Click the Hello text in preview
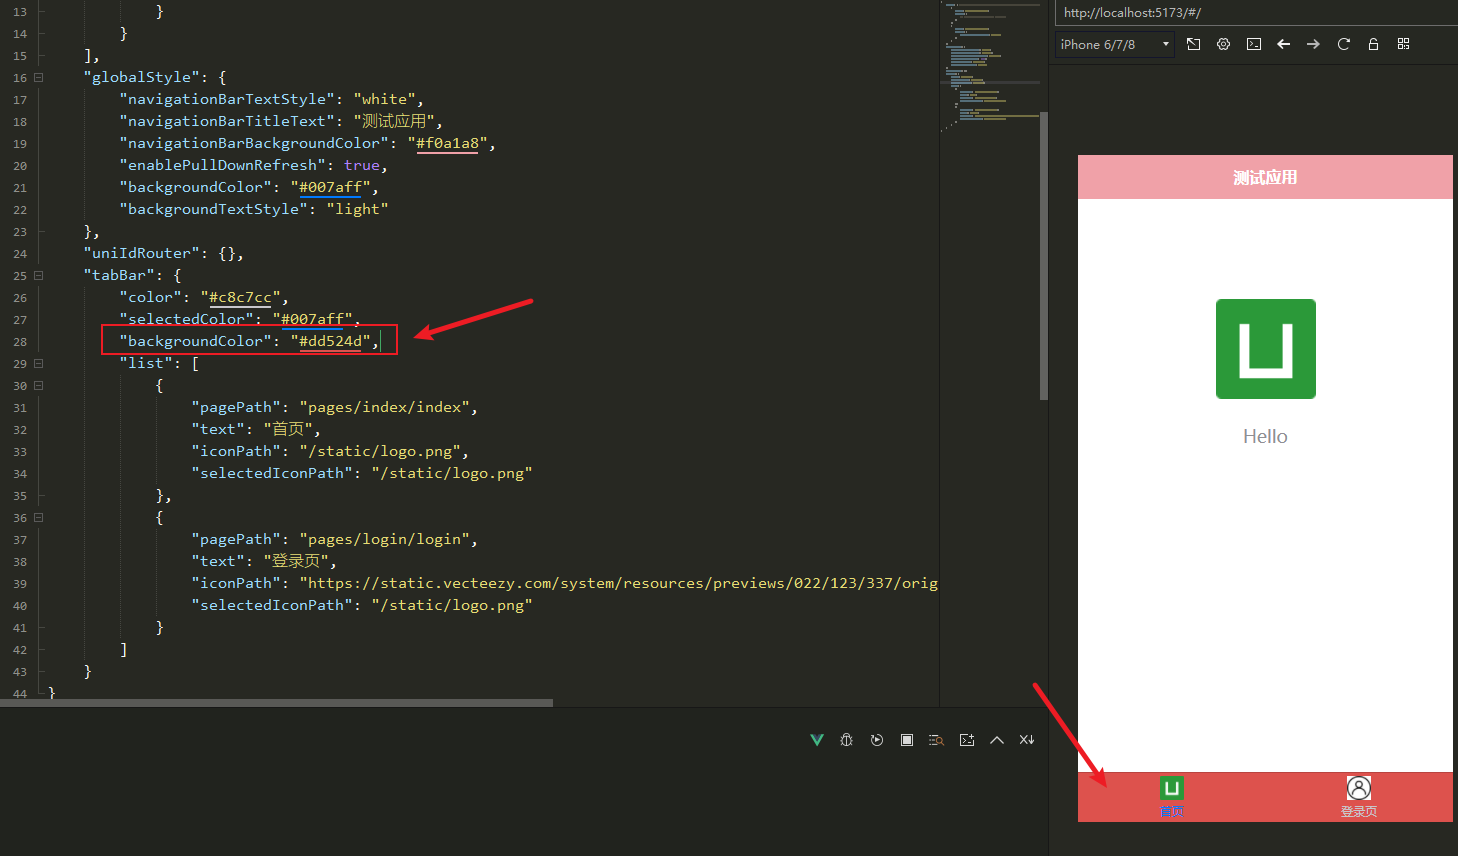Viewport: 1458px width, 856px height. [1265, 436]
